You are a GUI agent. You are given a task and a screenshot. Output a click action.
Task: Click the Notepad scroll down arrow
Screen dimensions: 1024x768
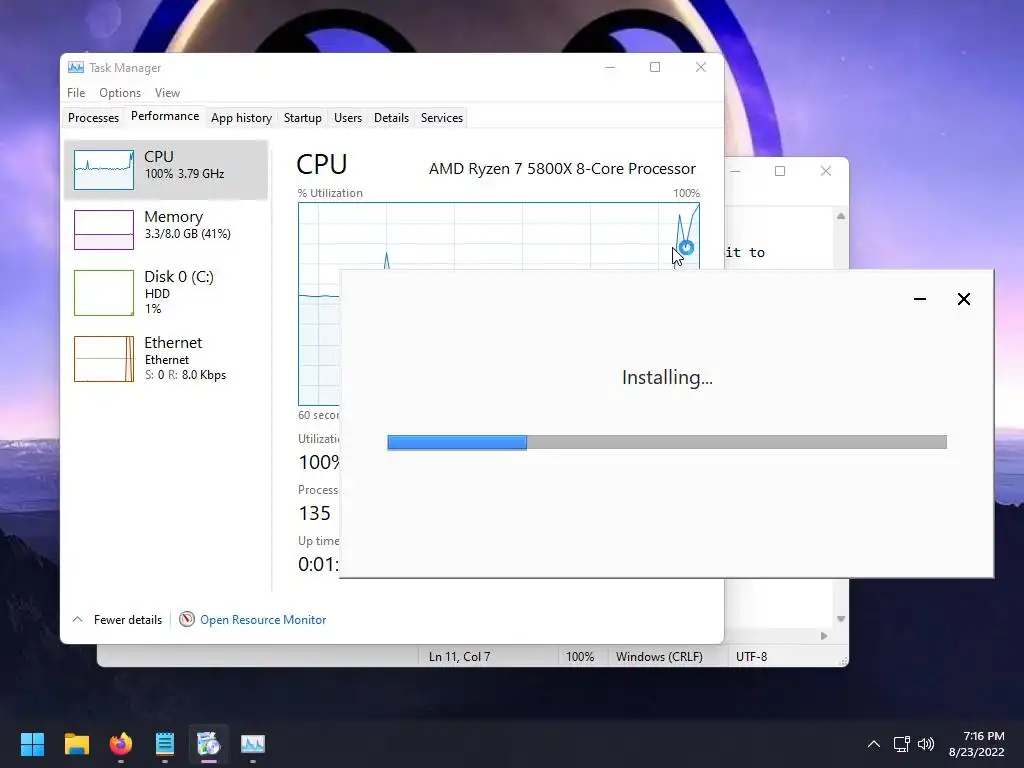840,618
